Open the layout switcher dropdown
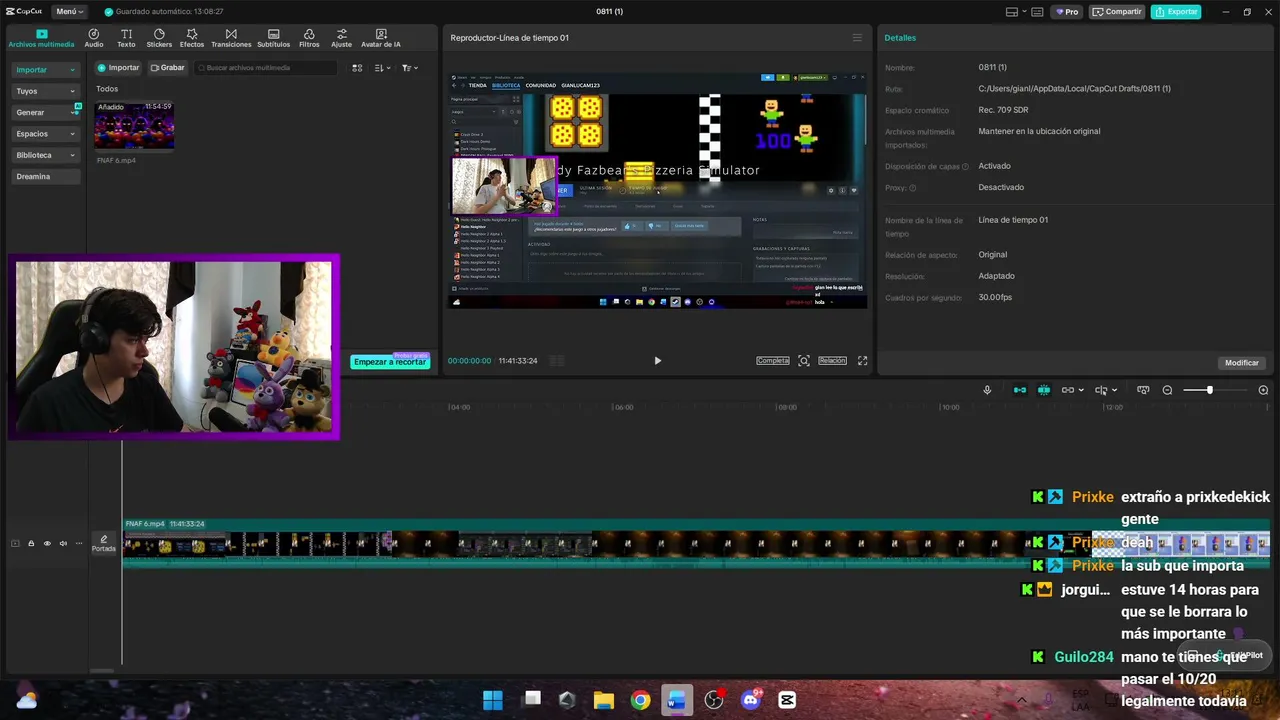 1015,12
